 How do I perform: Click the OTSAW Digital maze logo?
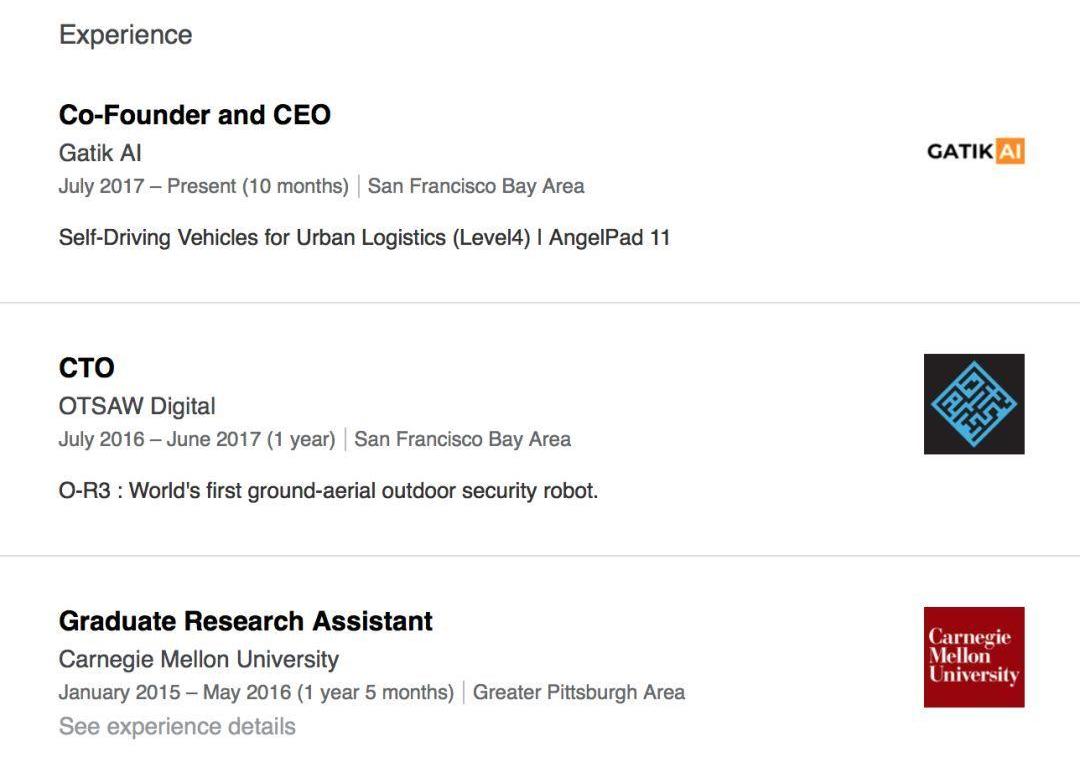(974, 404)
